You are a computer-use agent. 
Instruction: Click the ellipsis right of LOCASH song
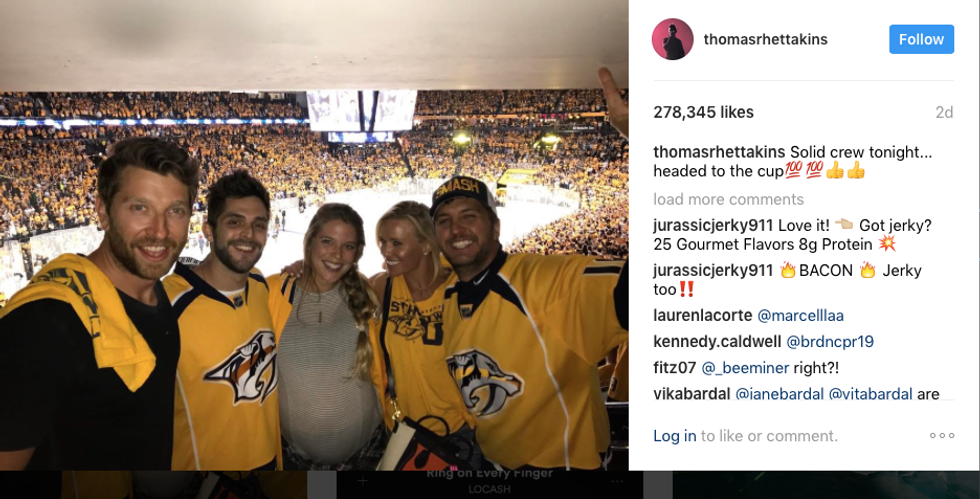click(617, 481)
